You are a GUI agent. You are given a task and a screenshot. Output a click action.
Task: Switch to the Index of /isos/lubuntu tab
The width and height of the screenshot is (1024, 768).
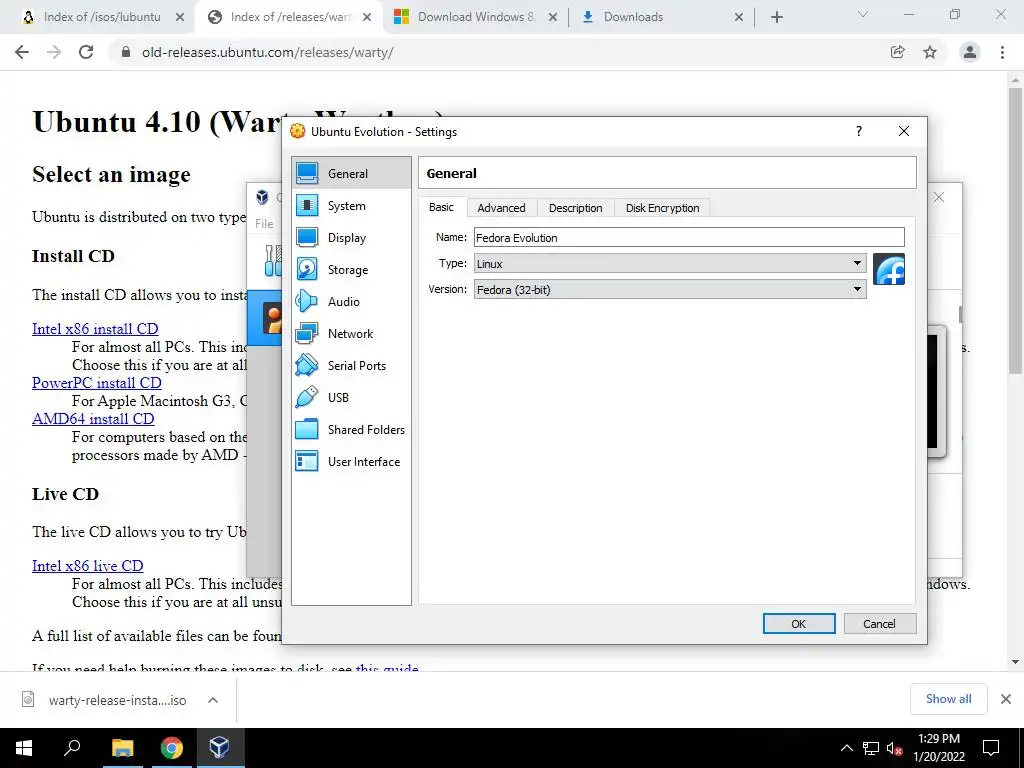[102, 17]
